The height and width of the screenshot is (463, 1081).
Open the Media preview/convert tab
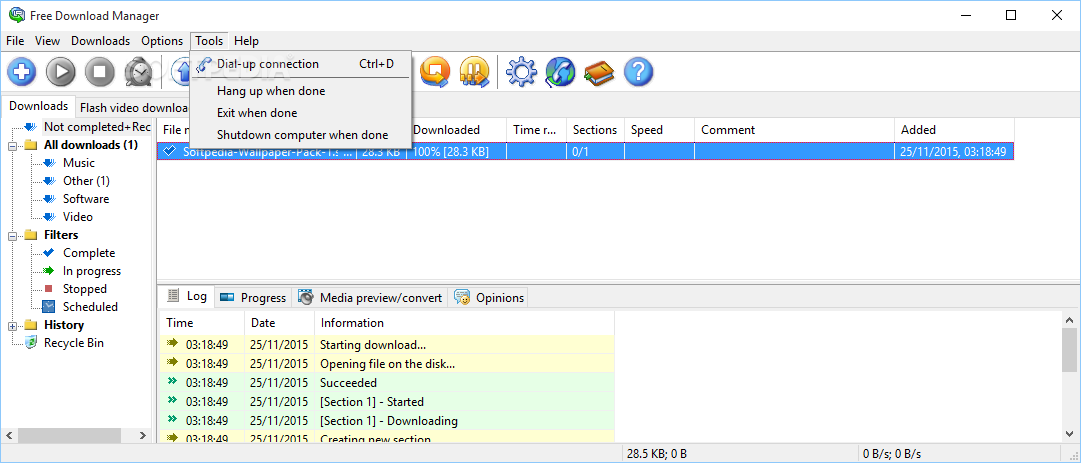(x=371, y=298)
